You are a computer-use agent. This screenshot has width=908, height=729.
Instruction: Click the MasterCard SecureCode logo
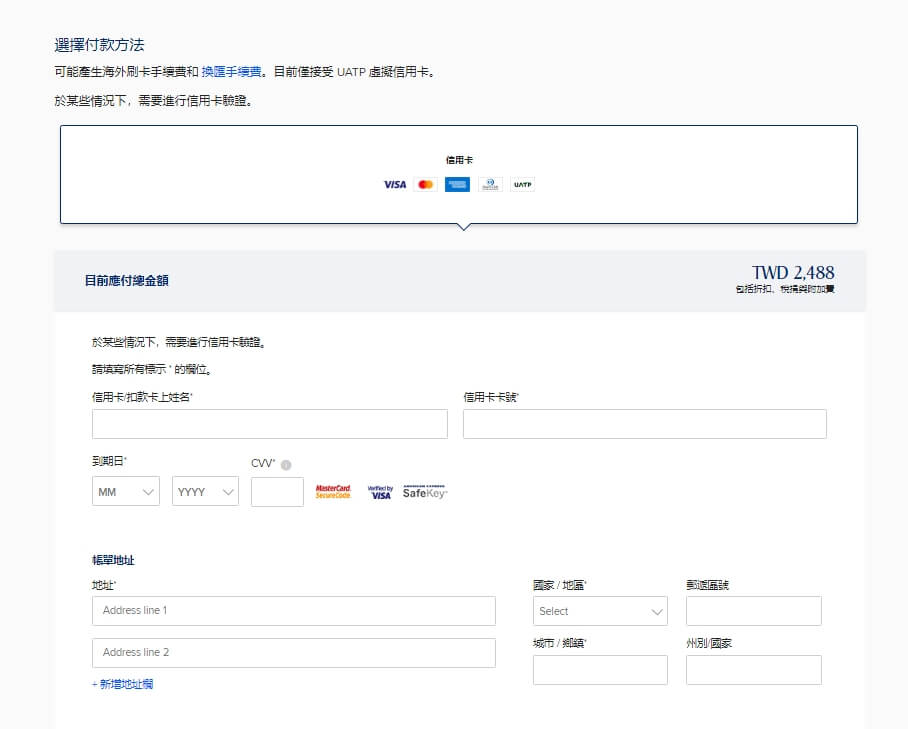click(333, 492)
